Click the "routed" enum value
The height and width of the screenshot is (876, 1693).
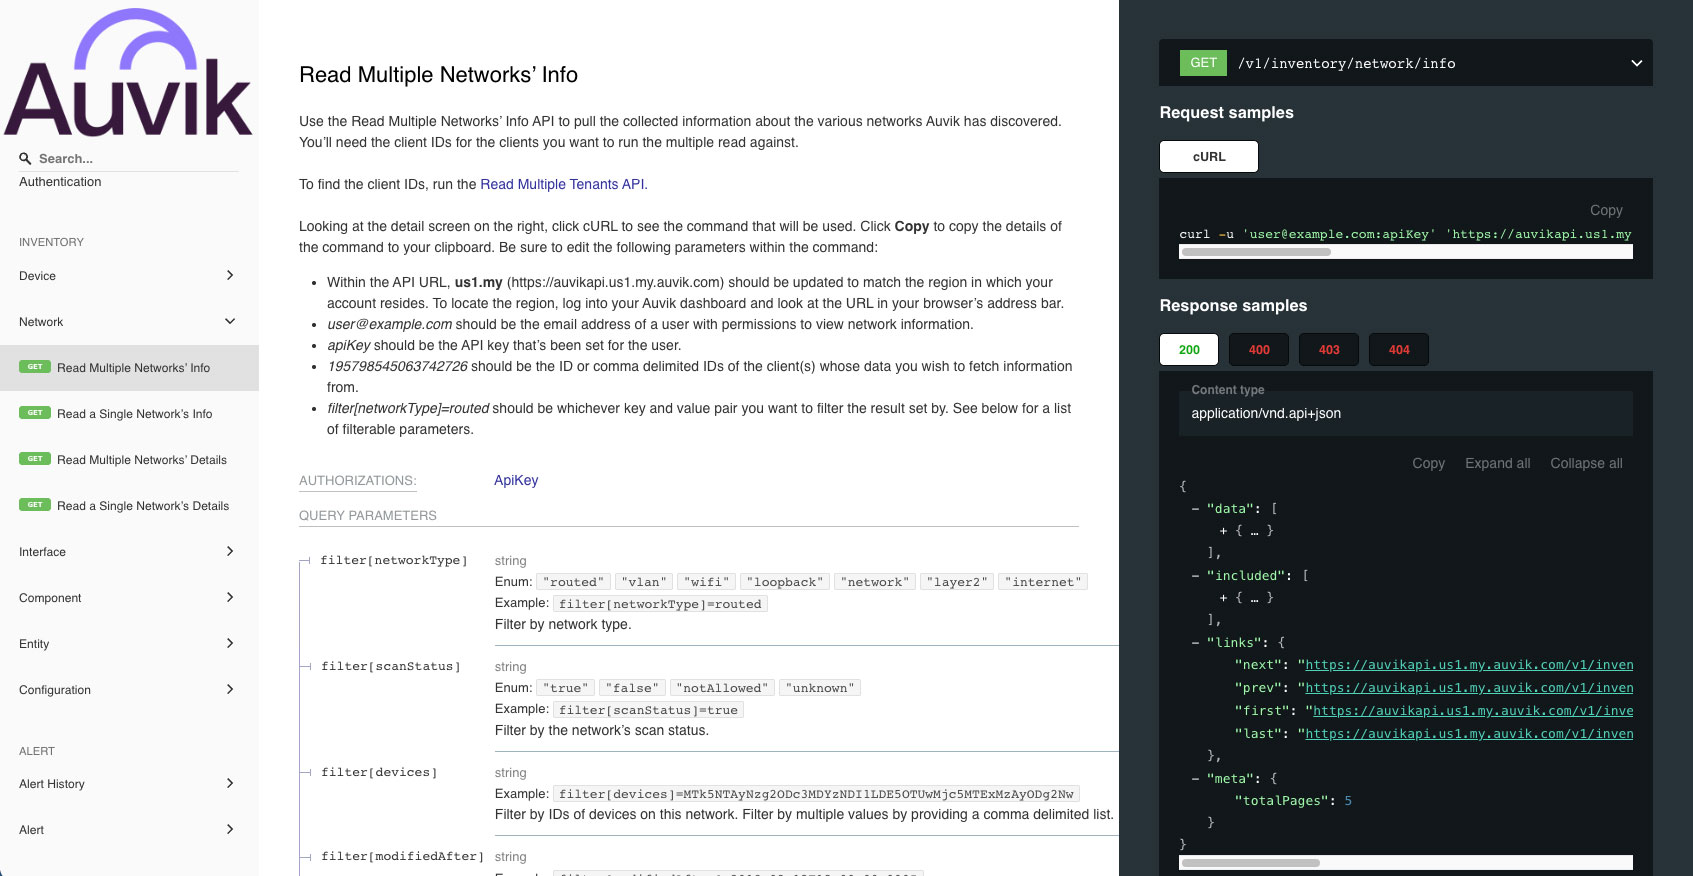pos(573,582)
